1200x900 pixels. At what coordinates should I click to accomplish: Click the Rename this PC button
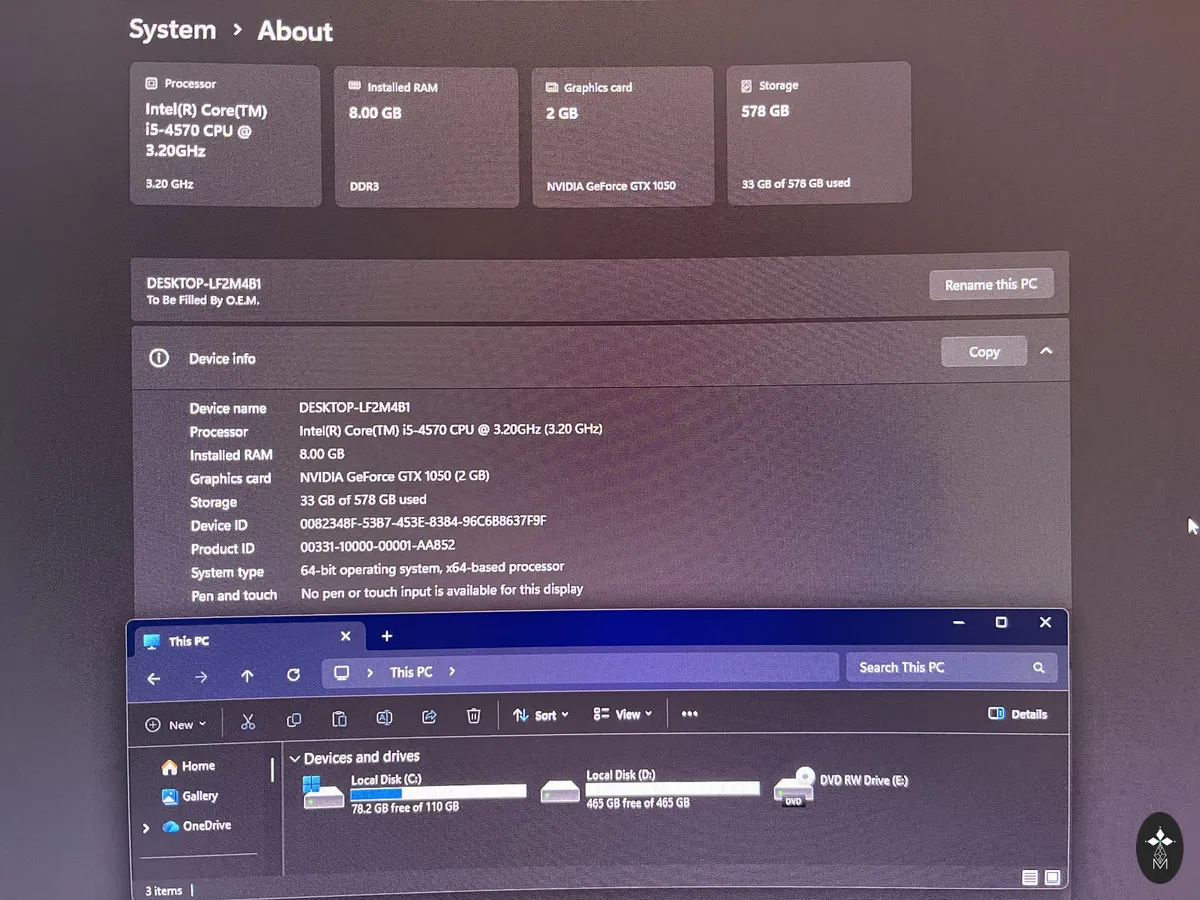(991, 285)
